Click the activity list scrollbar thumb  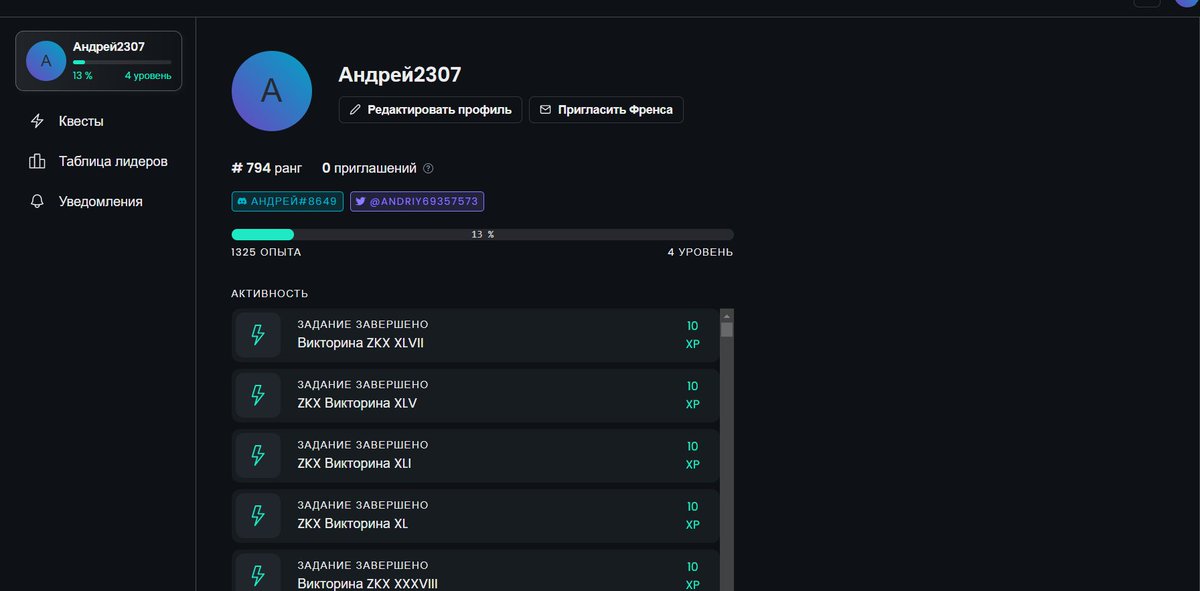pyautogui.click(x=727, y=329)
